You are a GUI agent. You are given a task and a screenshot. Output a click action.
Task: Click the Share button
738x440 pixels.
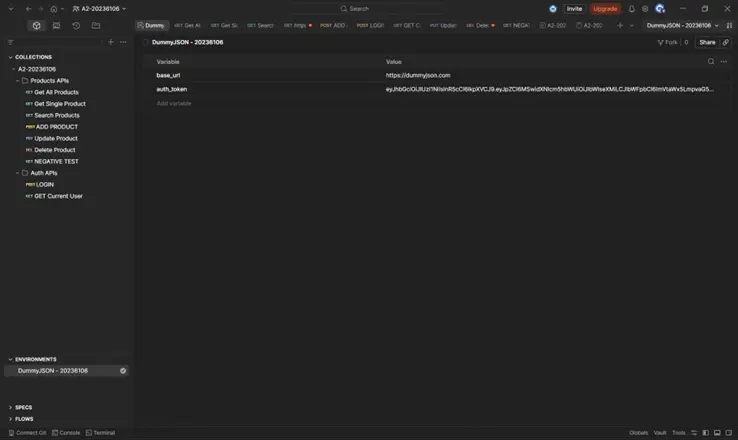pyautogui.click(x=707, y=42)
